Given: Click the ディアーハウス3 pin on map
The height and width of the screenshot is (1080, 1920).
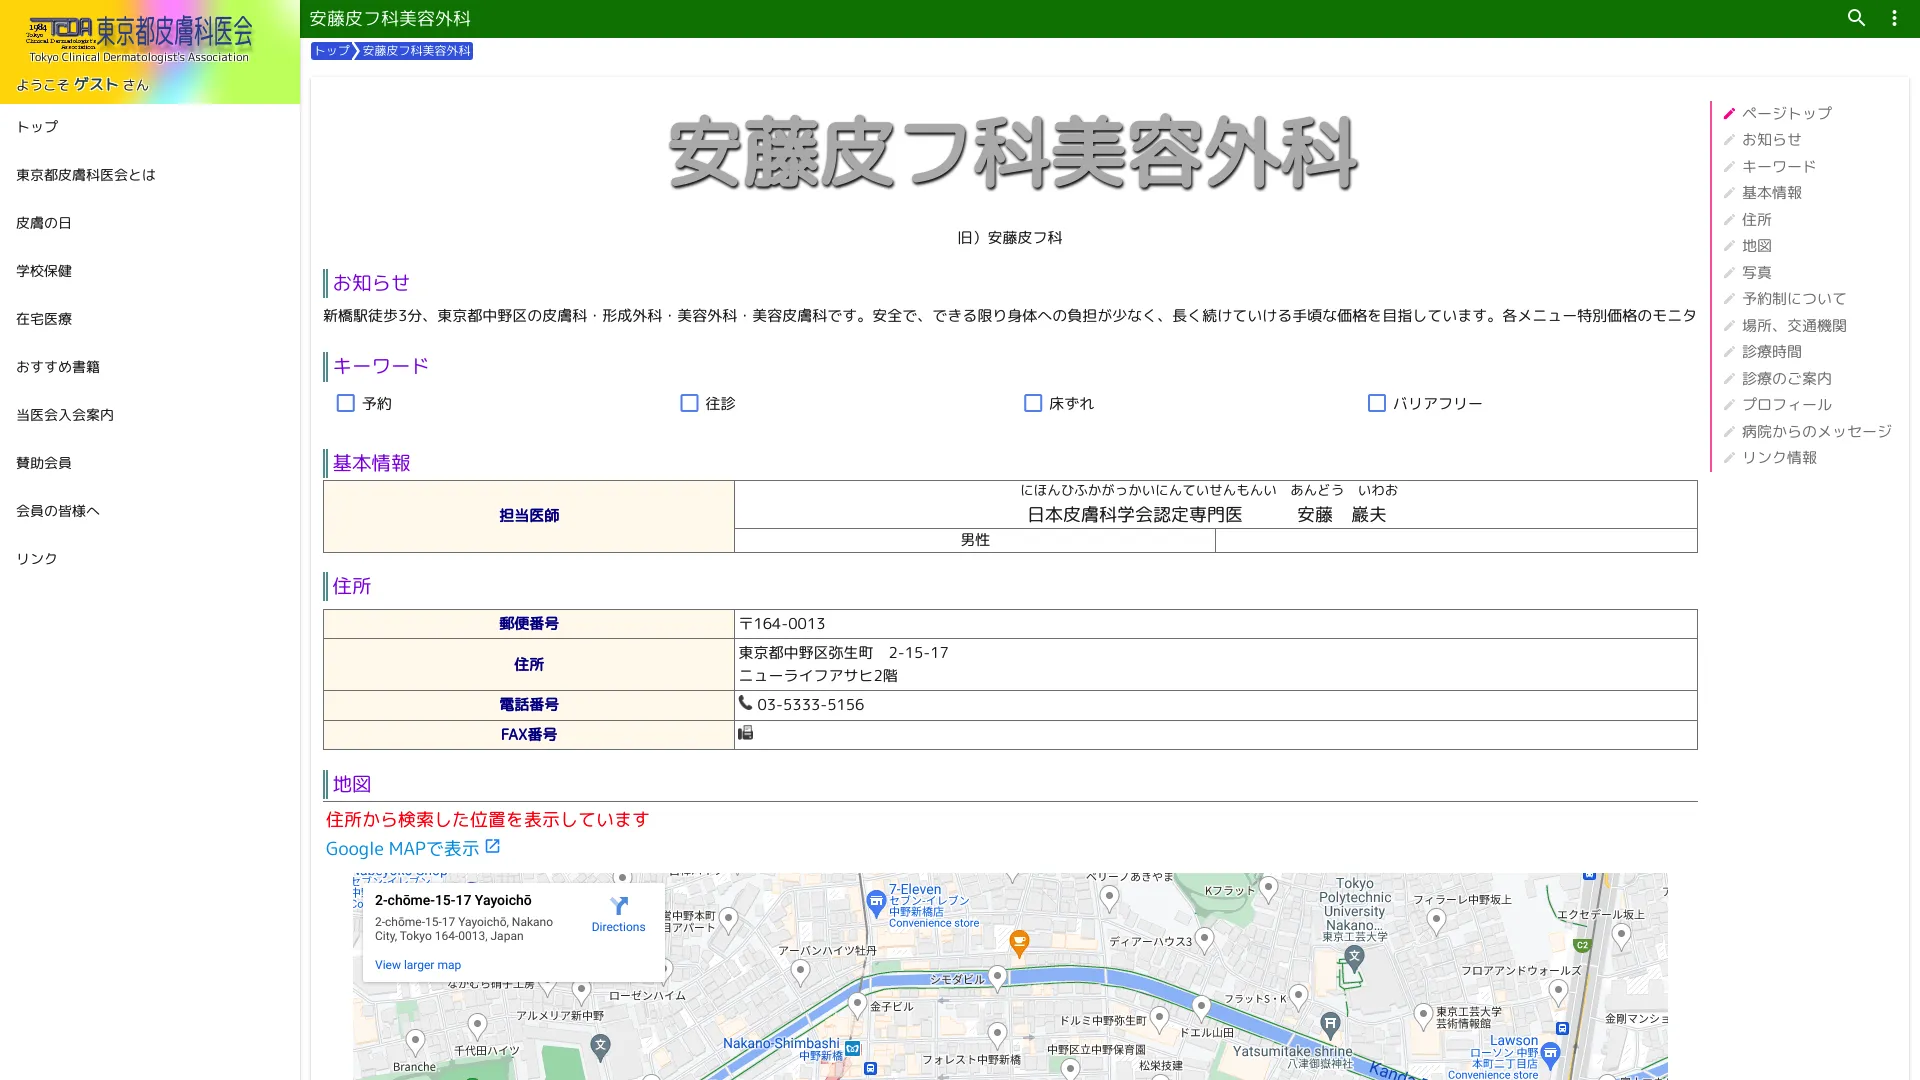Looking at the screenshot, I should click(1204, 939).
